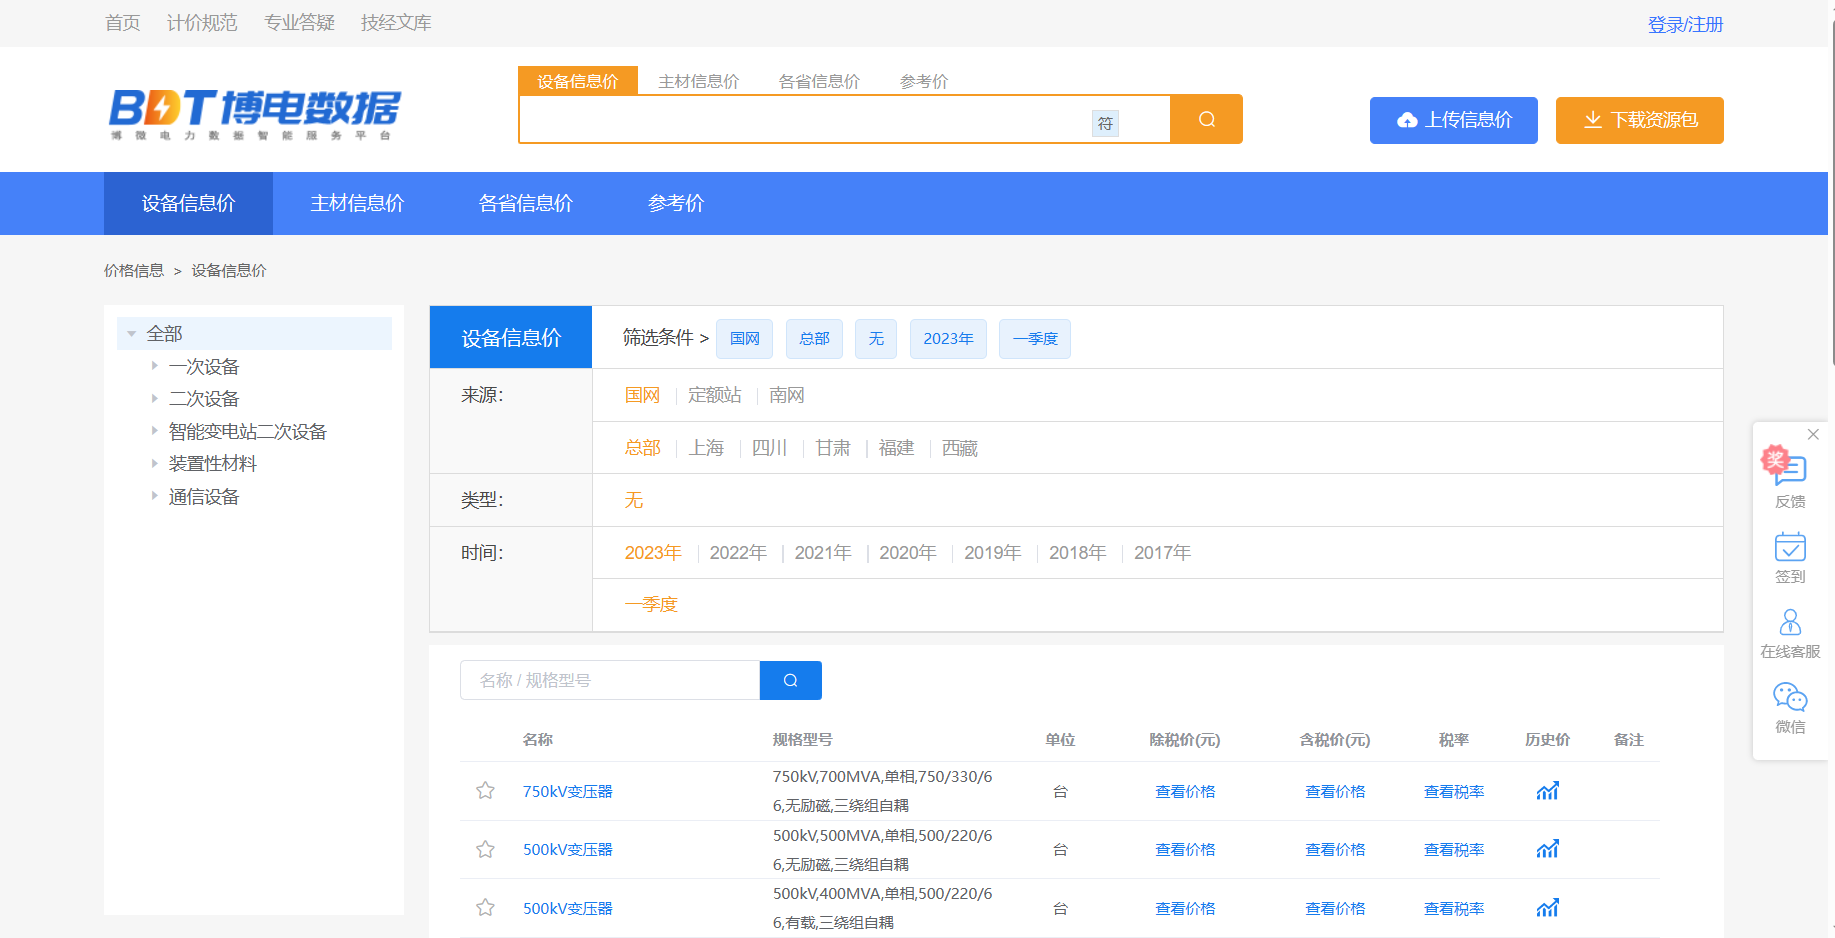The width and height of the screenshot is (1835, 938).
Task: Filter source by 南网
Action: point(787,395)
